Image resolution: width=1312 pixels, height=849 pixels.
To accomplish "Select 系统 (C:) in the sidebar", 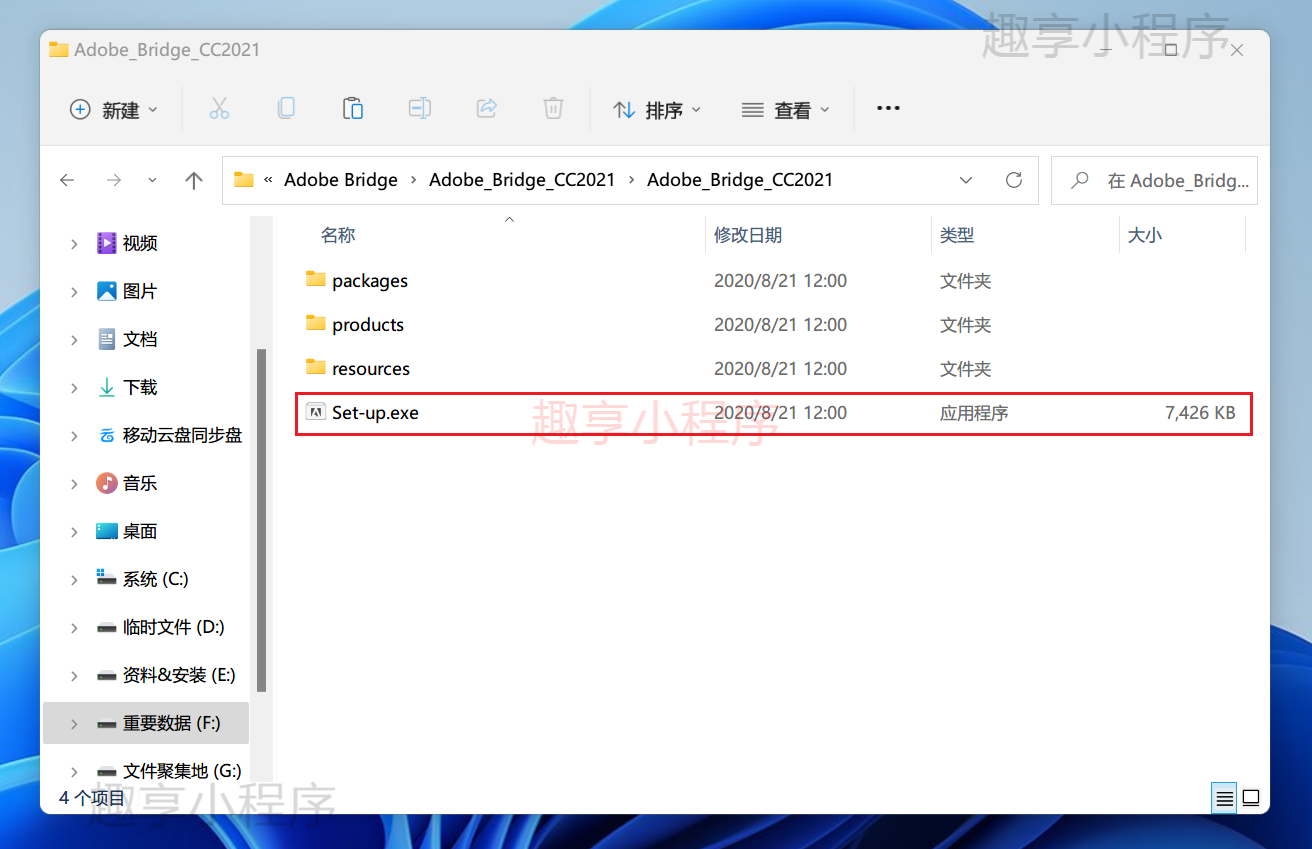I will point(155,579).
